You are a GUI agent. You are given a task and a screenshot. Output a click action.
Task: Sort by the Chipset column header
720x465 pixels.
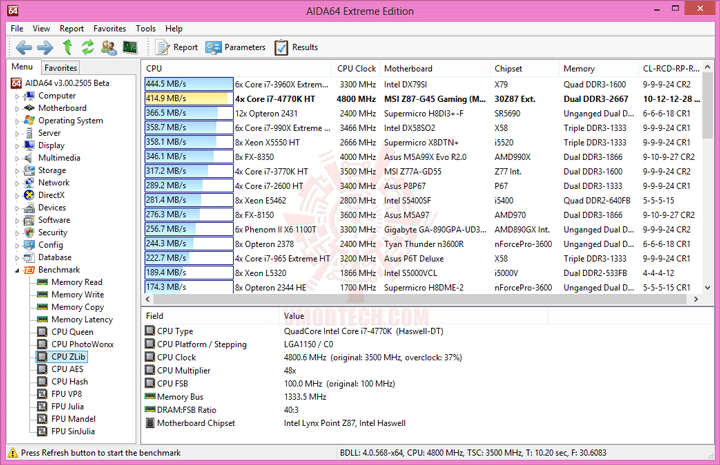(525, 68)
